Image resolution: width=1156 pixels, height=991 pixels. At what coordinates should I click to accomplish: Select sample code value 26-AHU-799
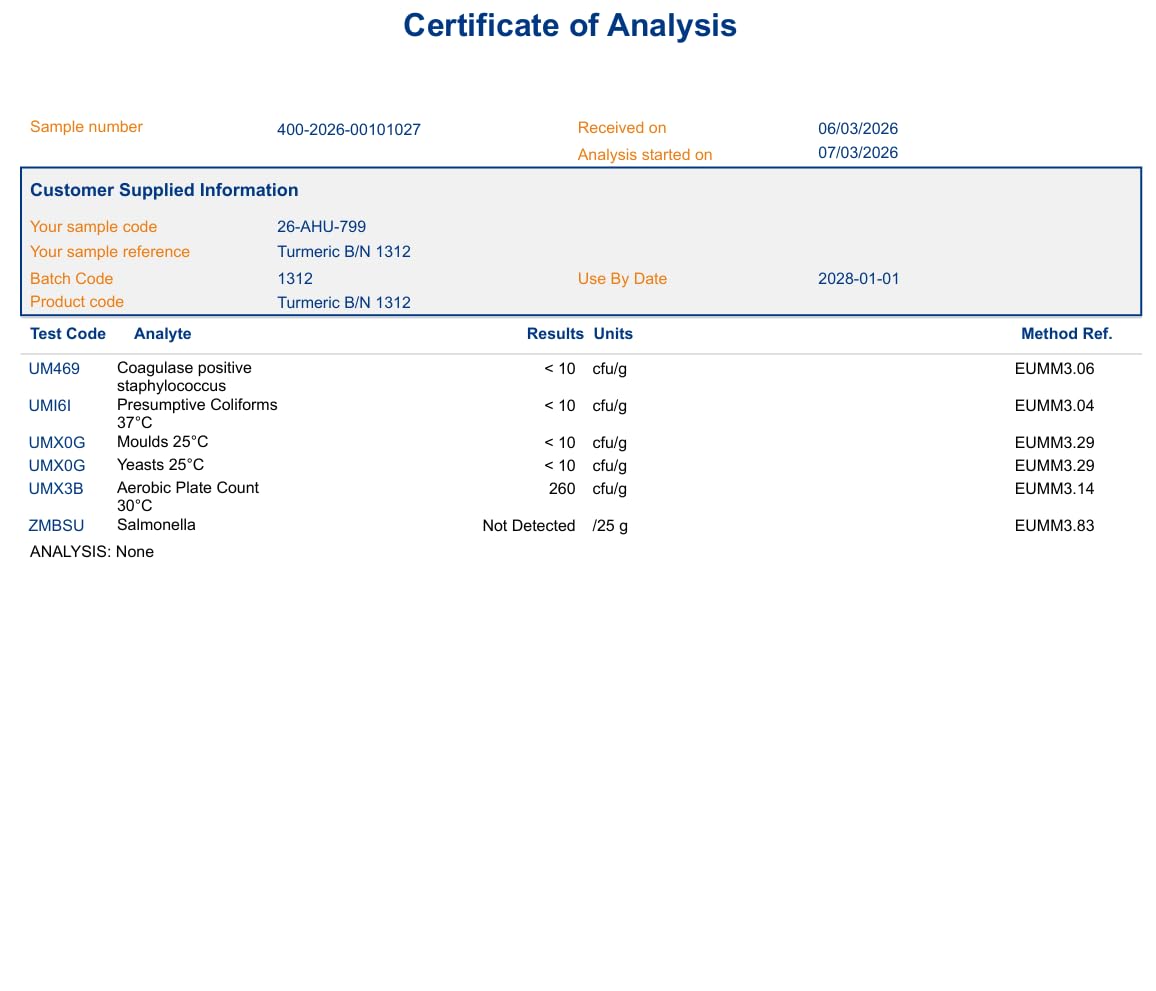click(x=321, y=227)
